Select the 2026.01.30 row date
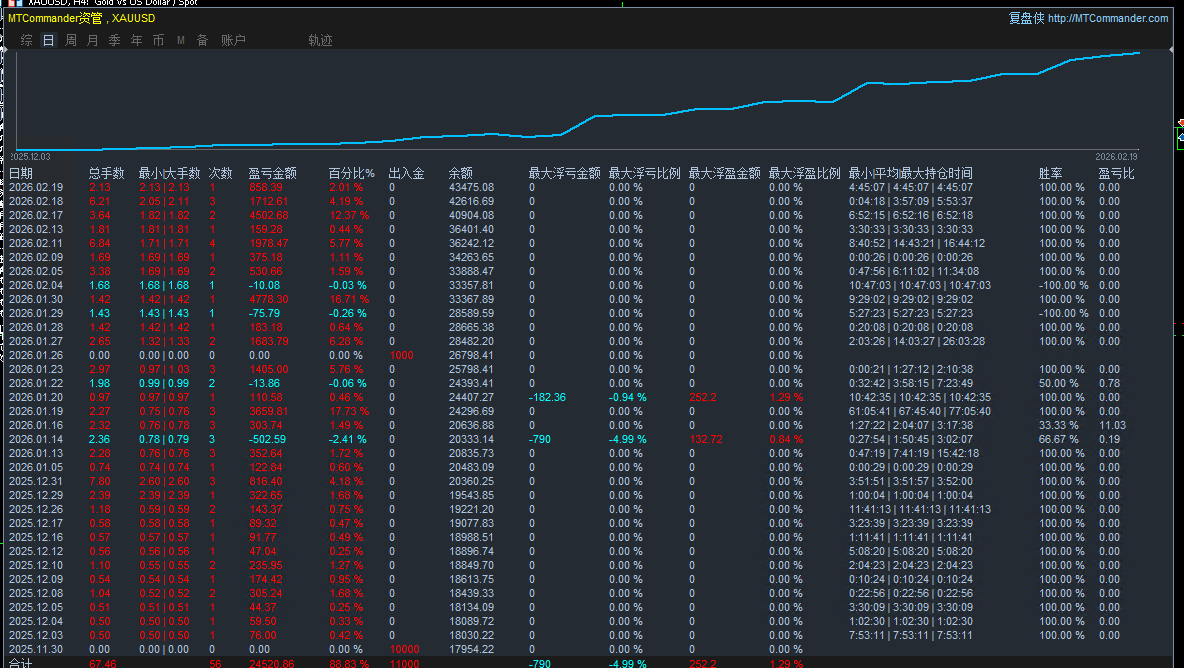Image resolution: width=1184 pixels, height=668 pixels. pos(35,300)
